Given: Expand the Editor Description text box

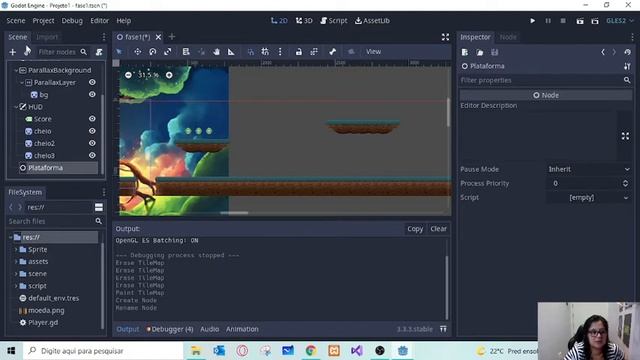Looking at the screenshot, I should point(625,136).
